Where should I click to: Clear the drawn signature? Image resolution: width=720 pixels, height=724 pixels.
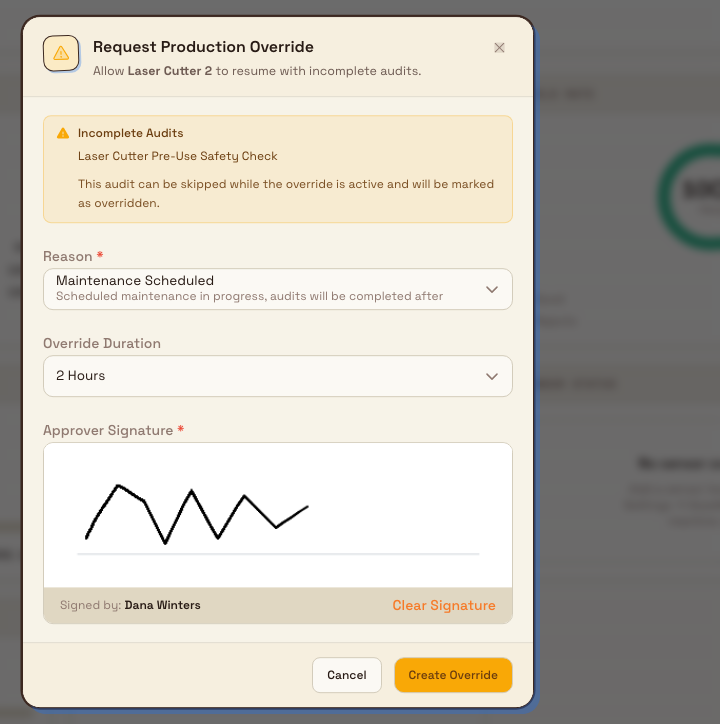pos(443,605)
